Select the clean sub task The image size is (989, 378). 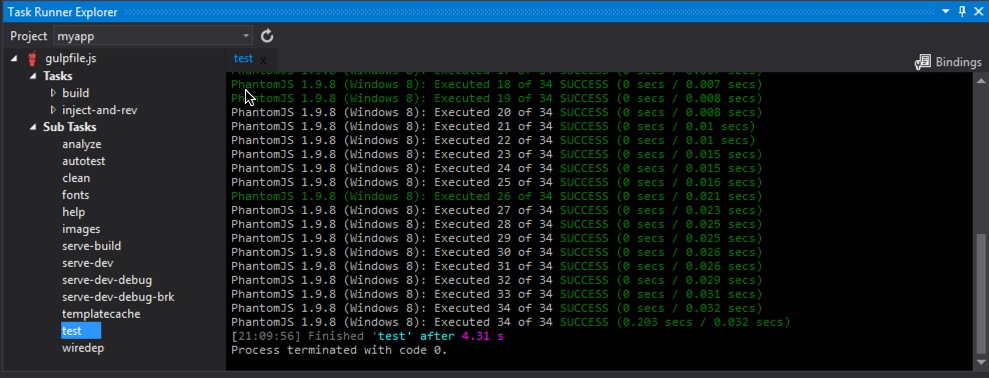point(76,178)
